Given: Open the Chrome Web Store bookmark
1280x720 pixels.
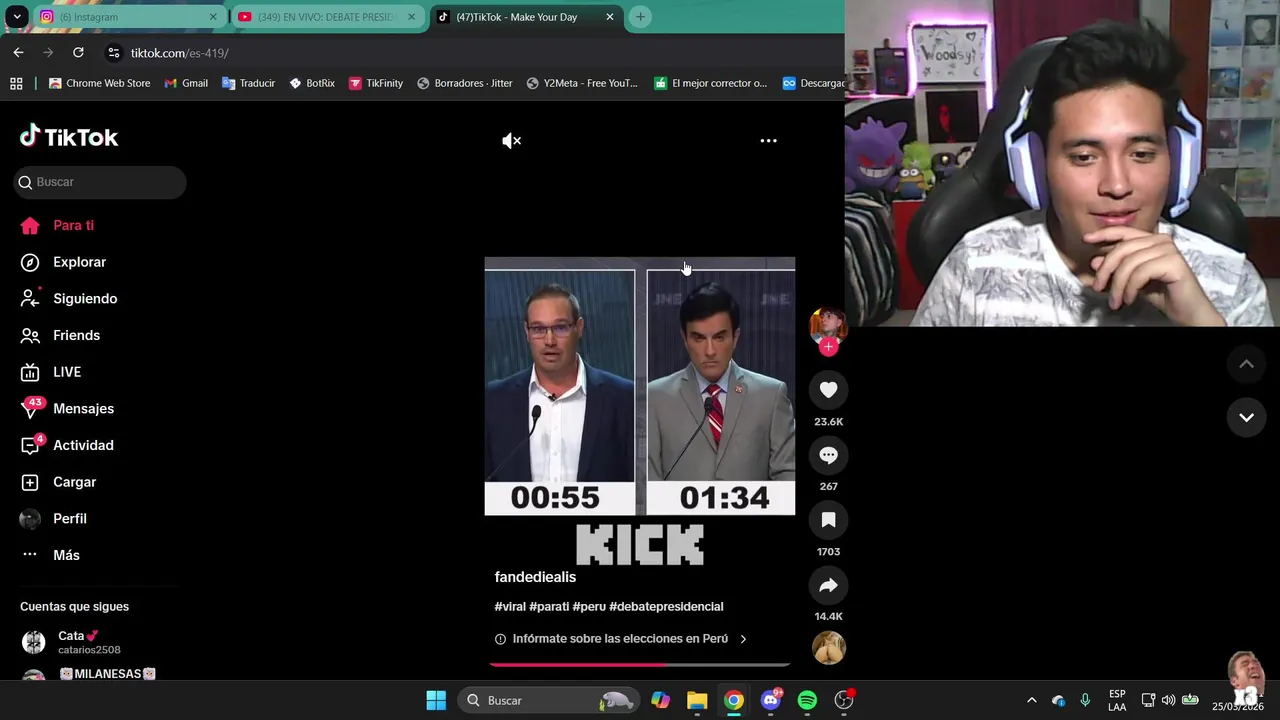Looking at the screenshot, I should point(99,83).
